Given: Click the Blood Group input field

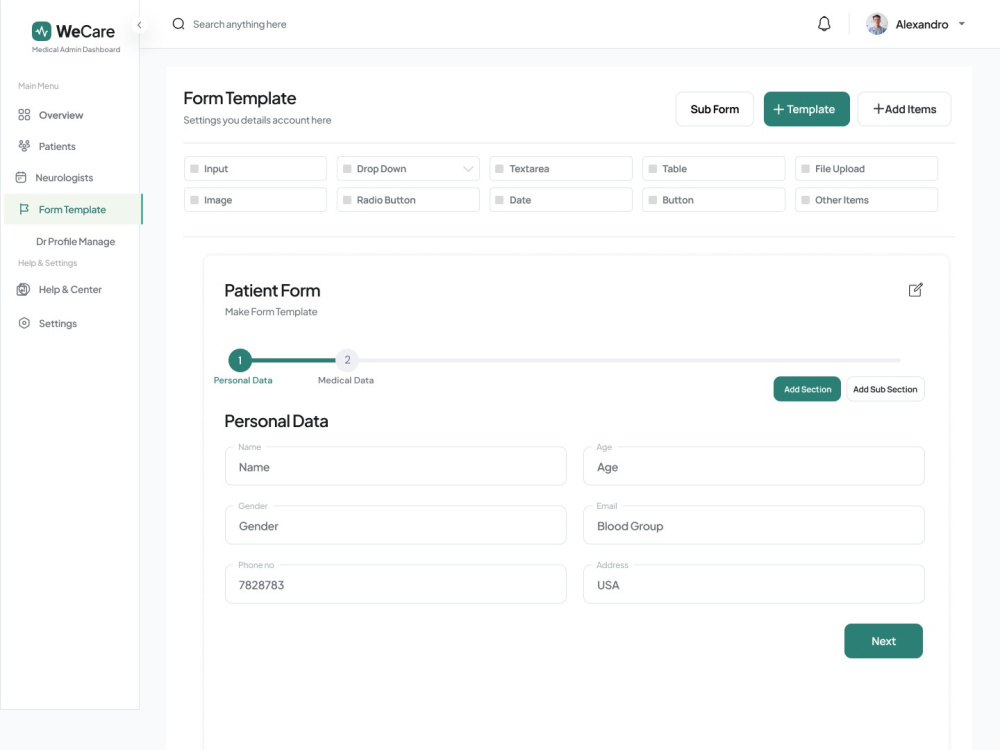Looking at the screenshot, I should (754, 526).
